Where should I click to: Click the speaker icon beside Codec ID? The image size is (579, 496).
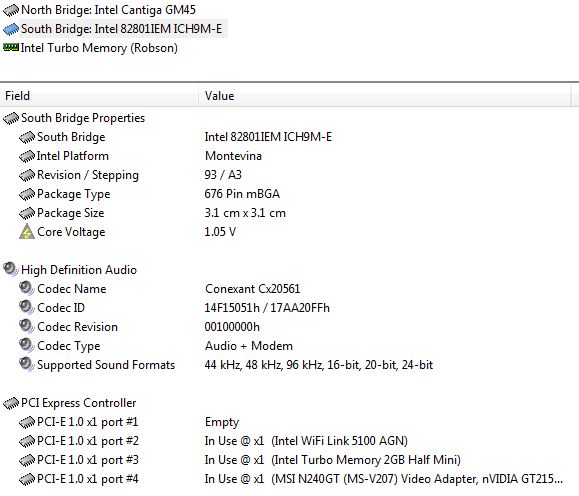coord(27,307)
